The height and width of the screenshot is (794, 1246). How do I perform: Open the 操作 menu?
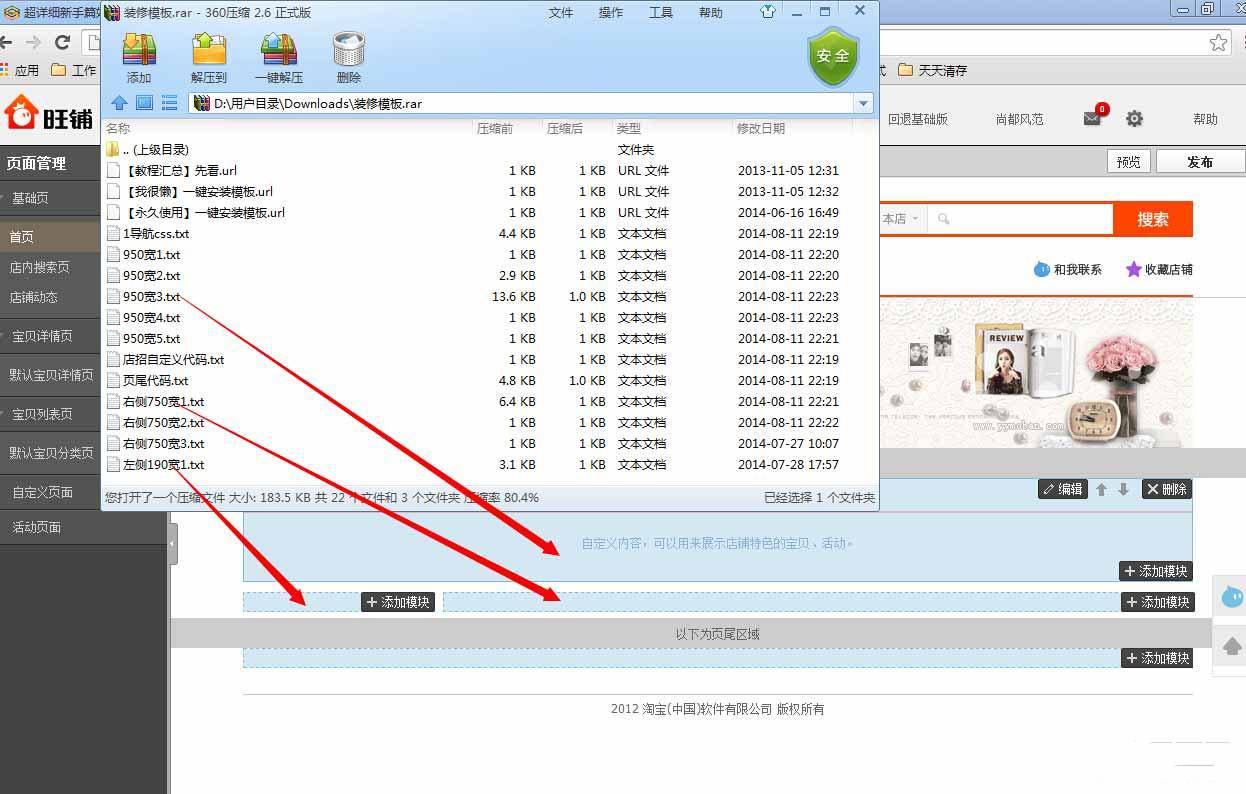click(x=611, y=13)
